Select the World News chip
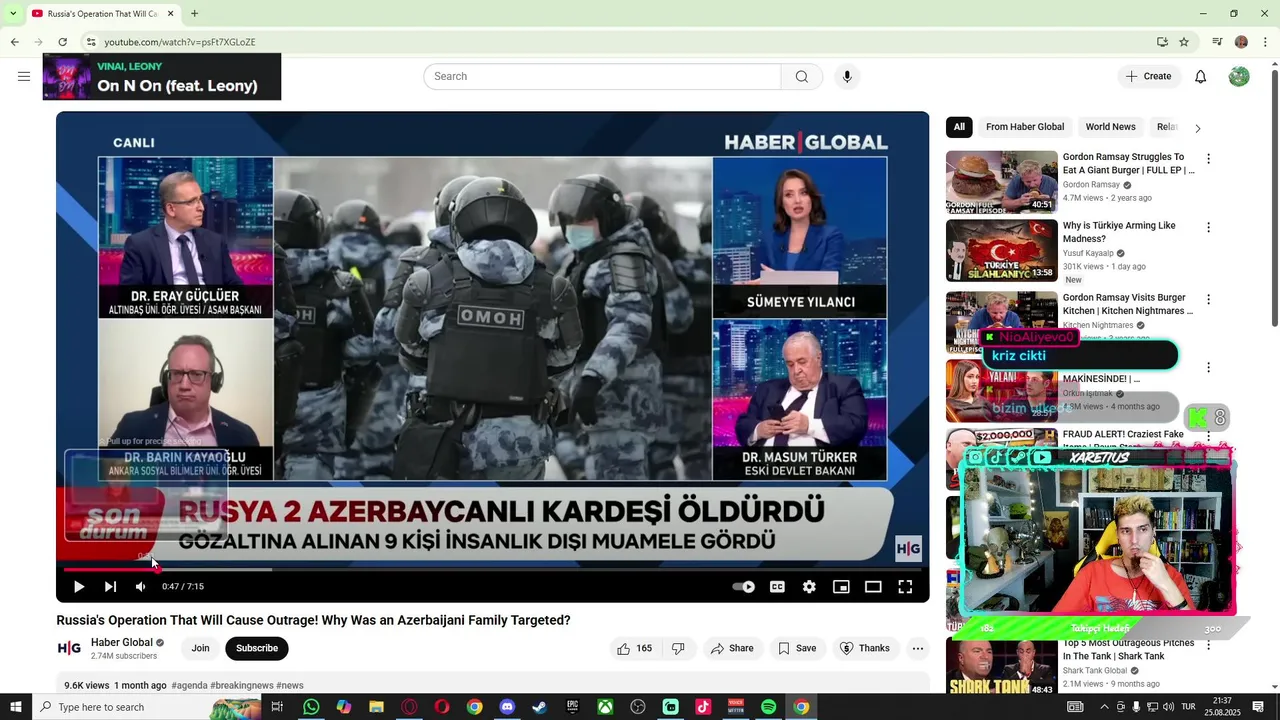The image size is (1280, 720). click(1110, 127)
